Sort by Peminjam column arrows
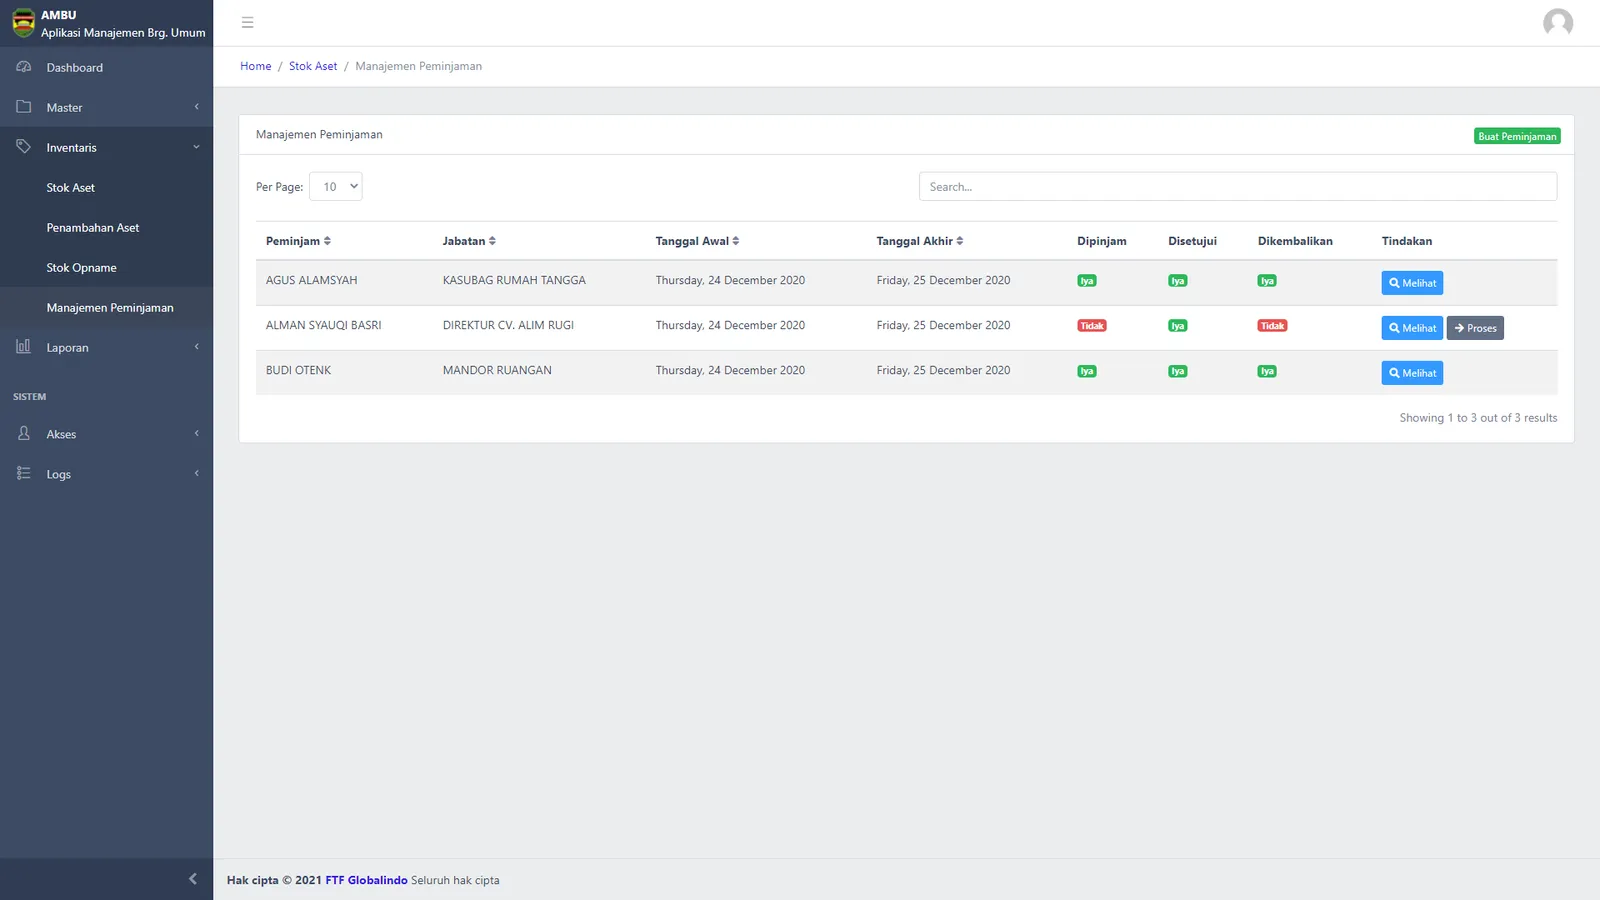This screenshot has width=1600, height=900. (x=327, y=241)
